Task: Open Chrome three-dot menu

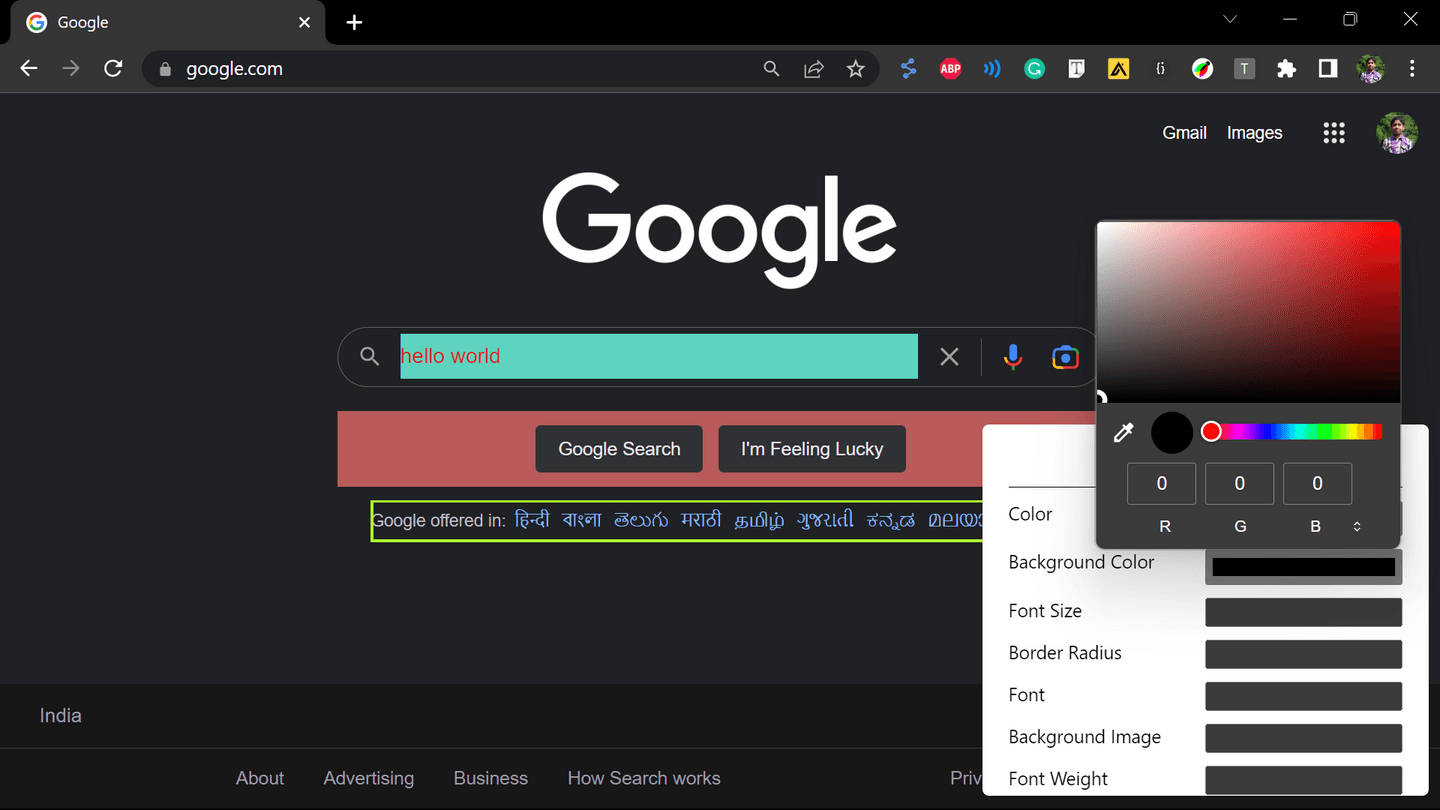Action: pos(1412,69)
